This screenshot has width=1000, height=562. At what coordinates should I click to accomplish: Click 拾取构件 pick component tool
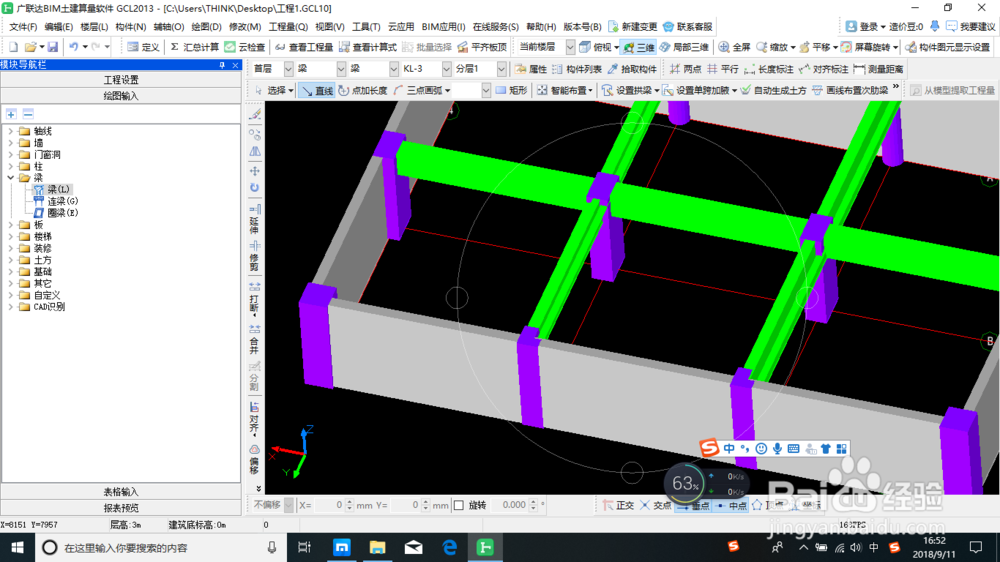(632, 69)
